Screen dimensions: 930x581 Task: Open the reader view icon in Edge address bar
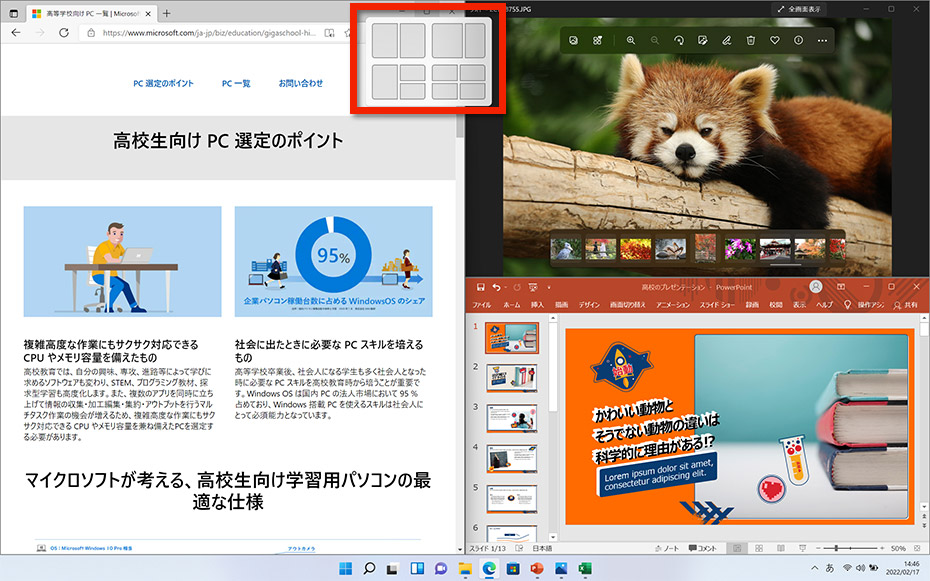pyautogui.click(x=329, y=33)
